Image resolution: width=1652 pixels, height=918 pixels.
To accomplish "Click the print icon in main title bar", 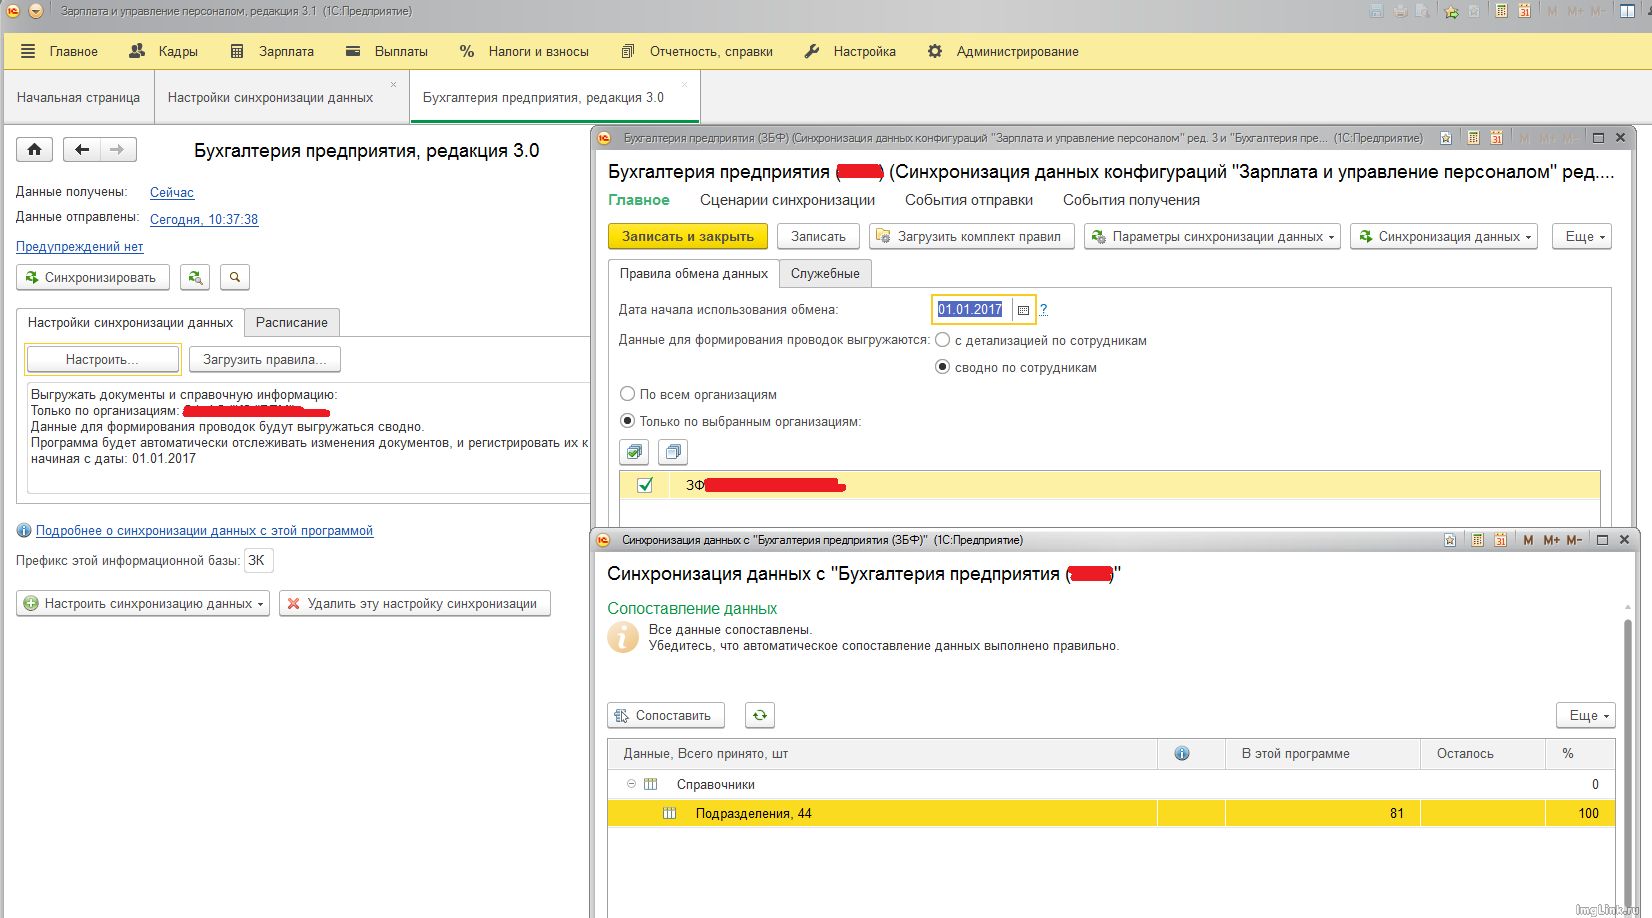I will [1400, 11].
